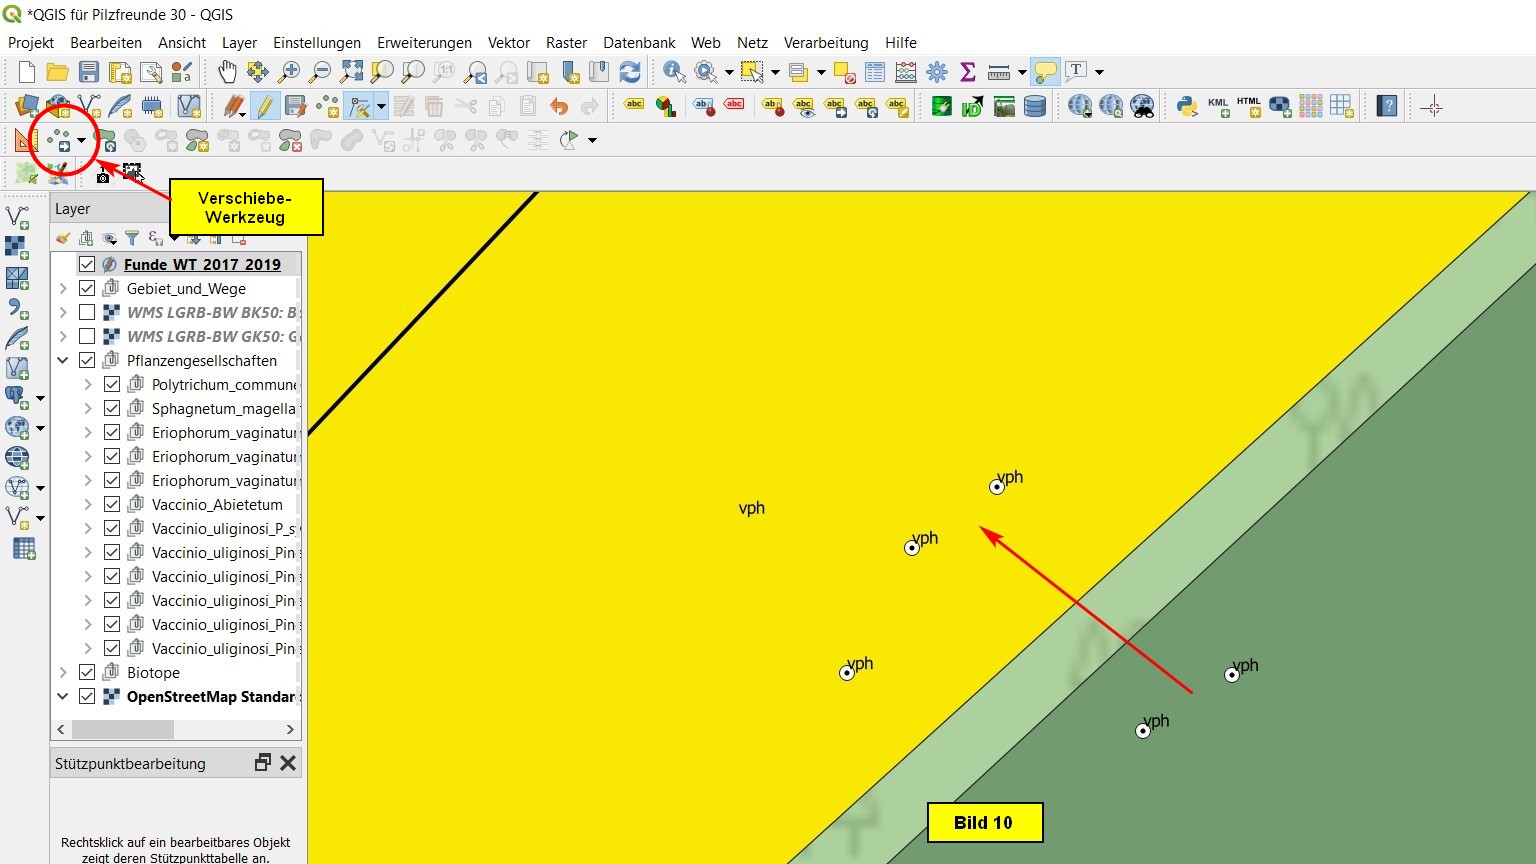Screen dimensions: 1536x864
Task: Click the Identify Features tool
Action: coord(674,72)
